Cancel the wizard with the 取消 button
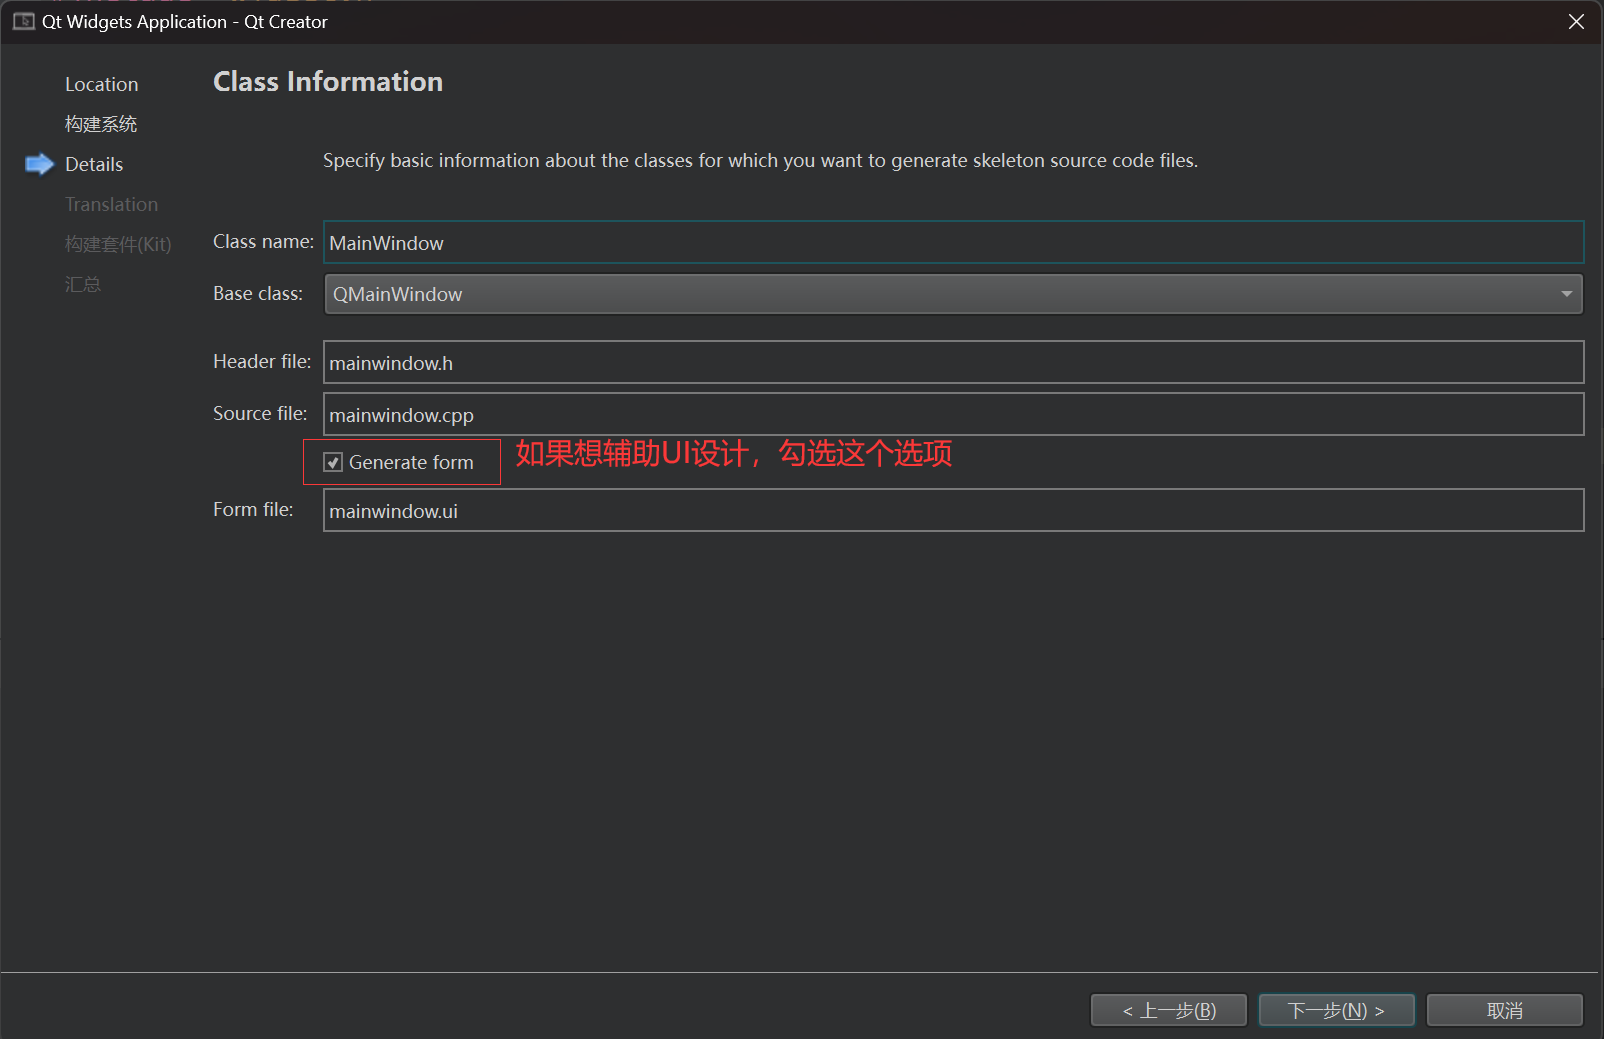The height and width of the screenshot is (1039, 1604). pos(1504,1010)
